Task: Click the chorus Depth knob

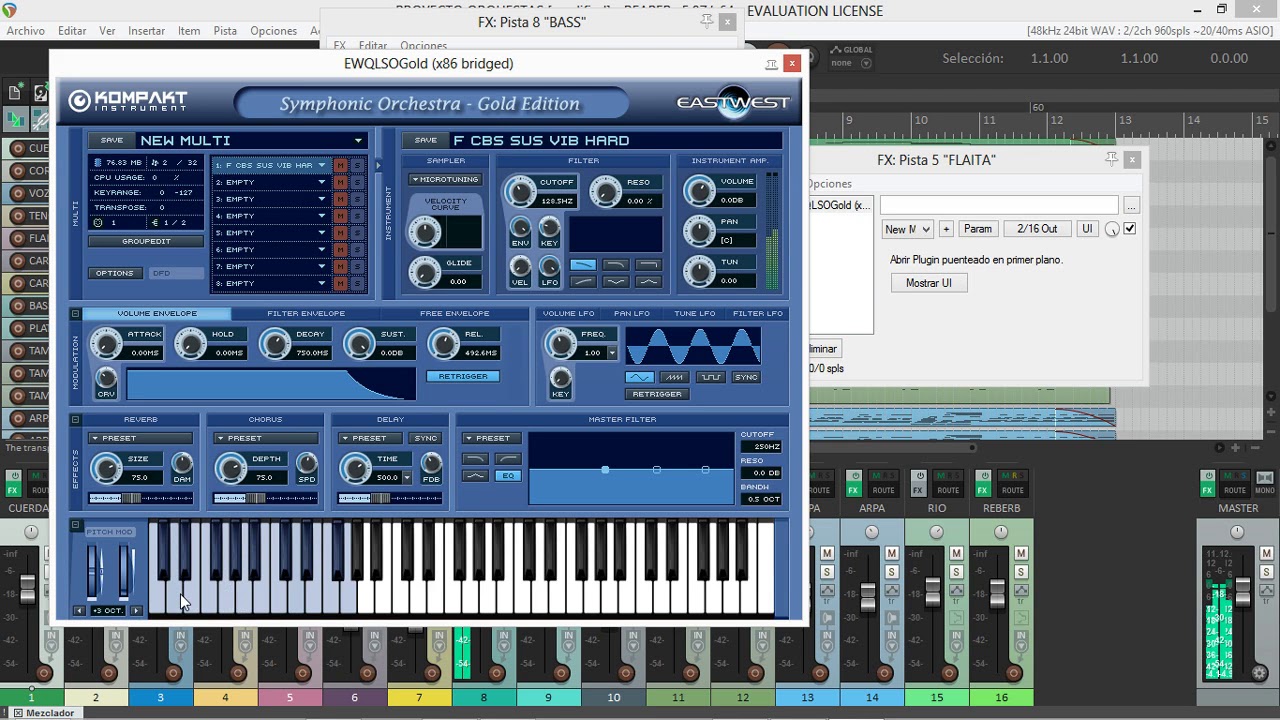Action: [231, 468]
